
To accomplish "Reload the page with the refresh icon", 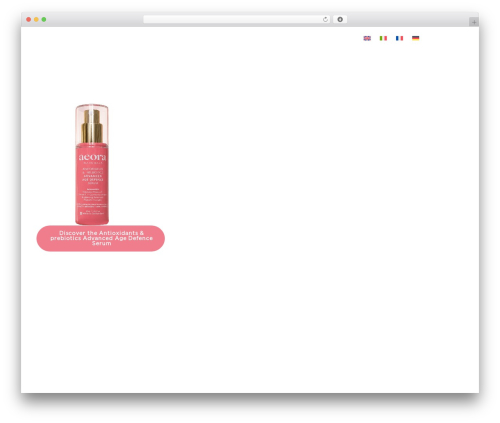I will (325, 20).
